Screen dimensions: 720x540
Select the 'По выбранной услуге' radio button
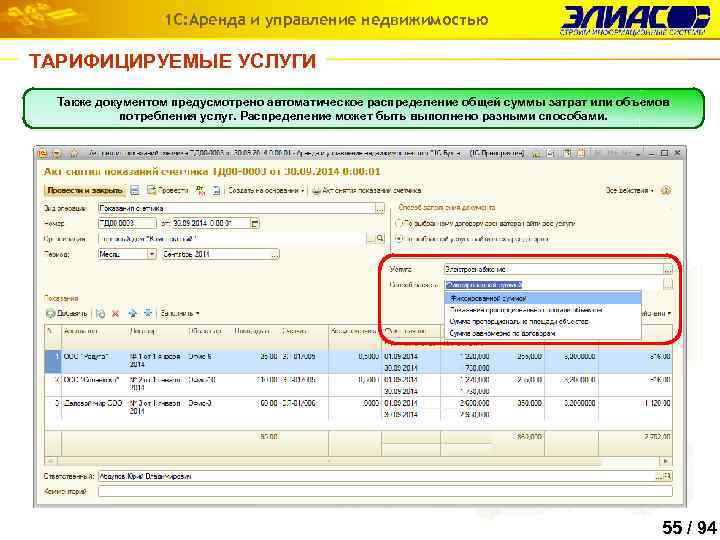tap(399, 239)
